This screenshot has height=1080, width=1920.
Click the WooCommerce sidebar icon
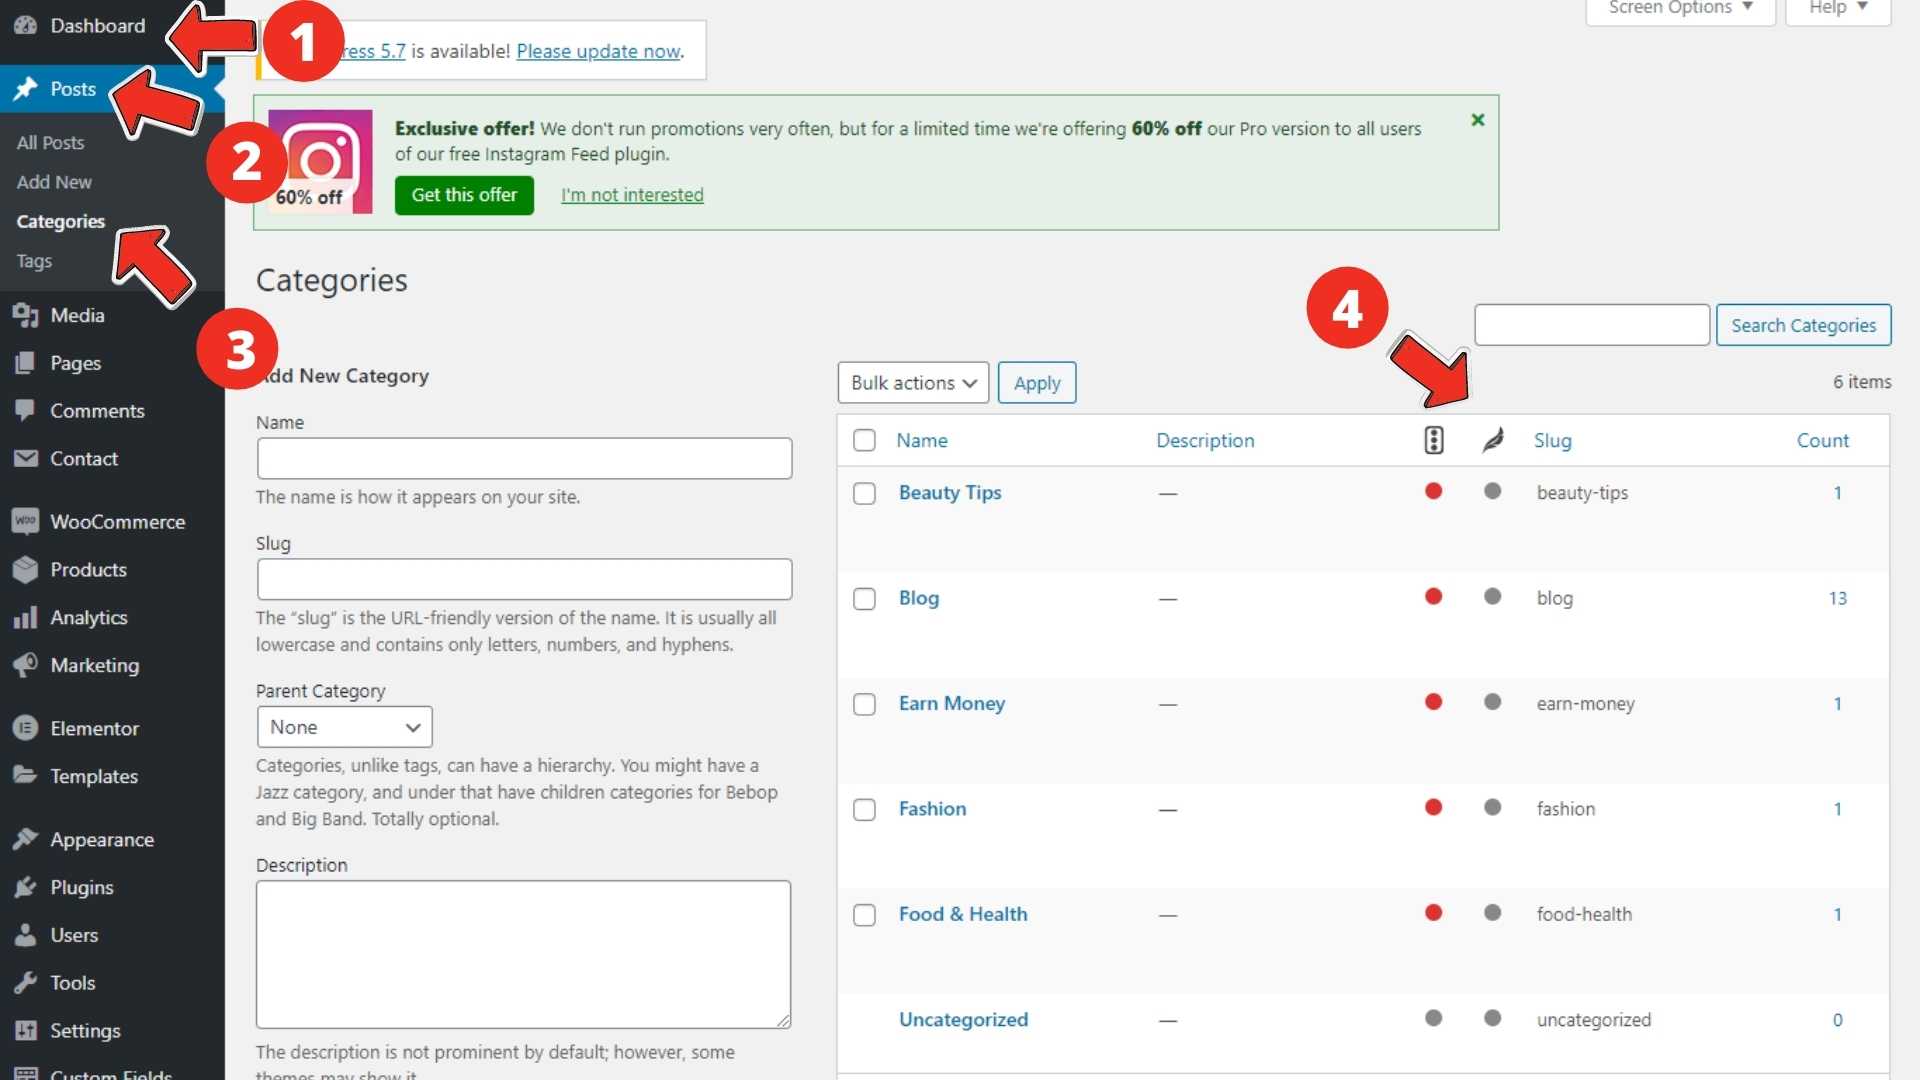click(25, 521)
